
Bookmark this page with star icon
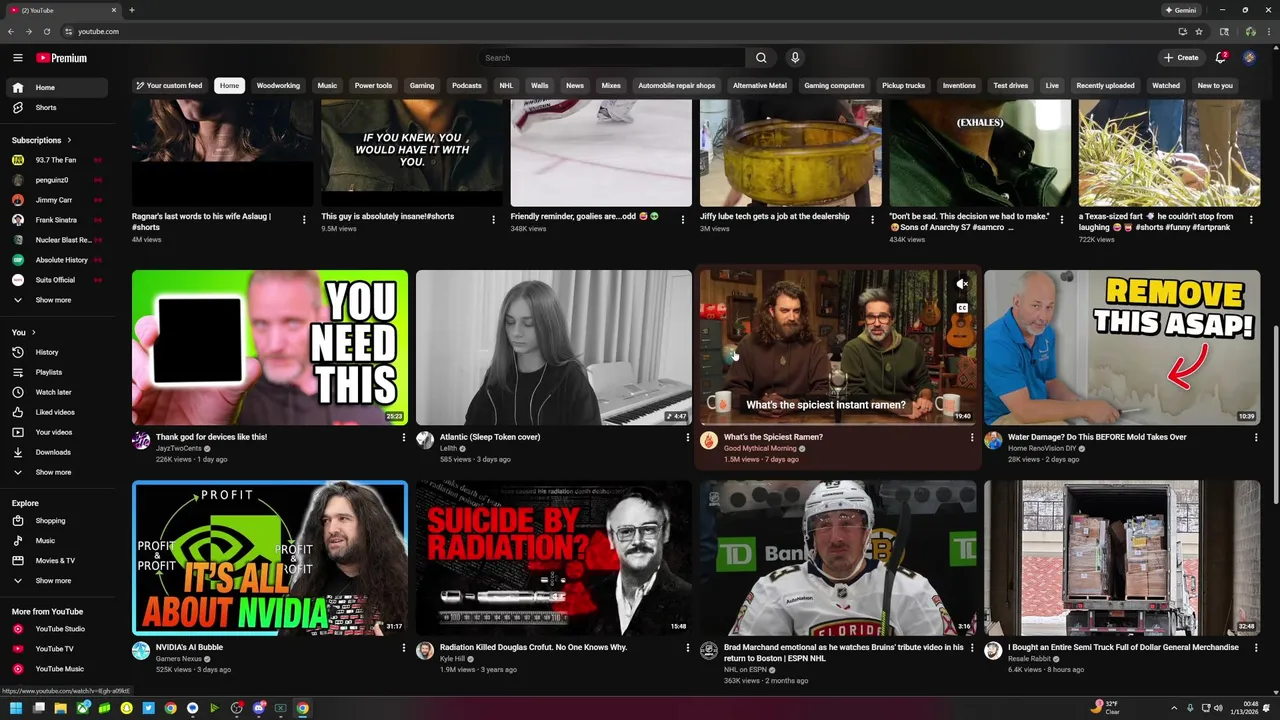tap(1199, 31)
